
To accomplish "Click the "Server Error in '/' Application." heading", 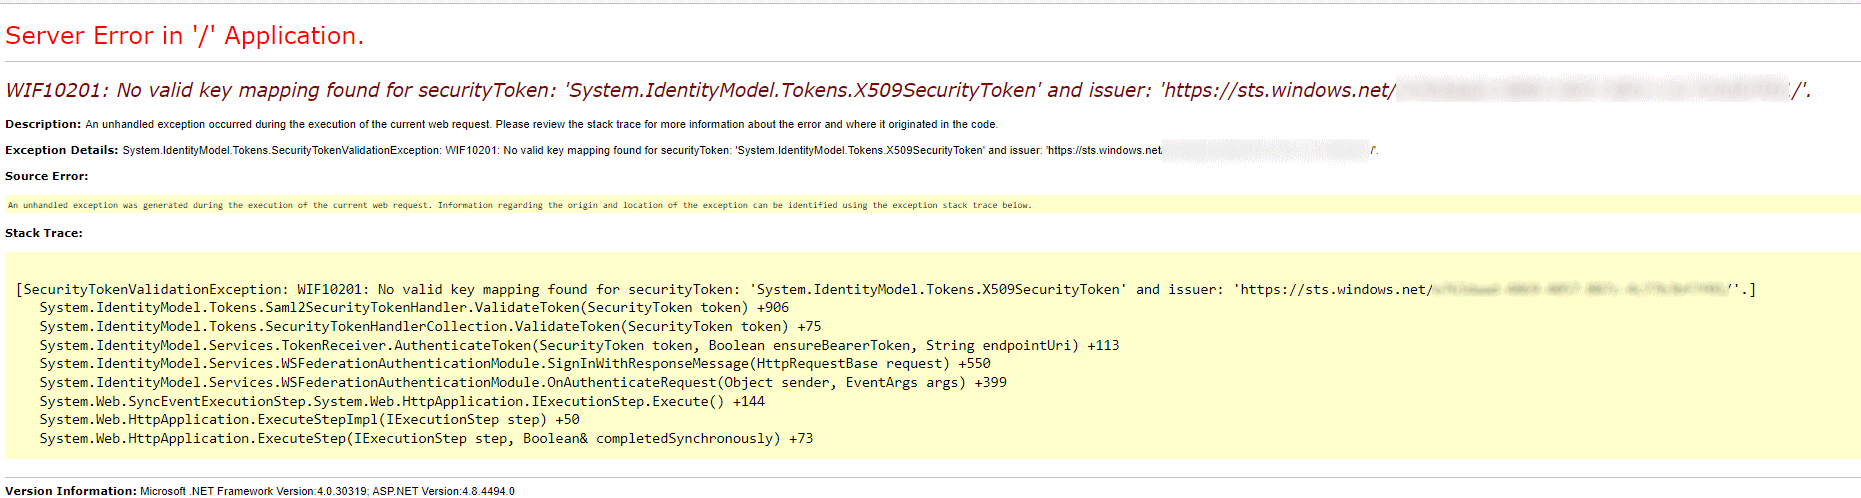I will pos(184,36).
